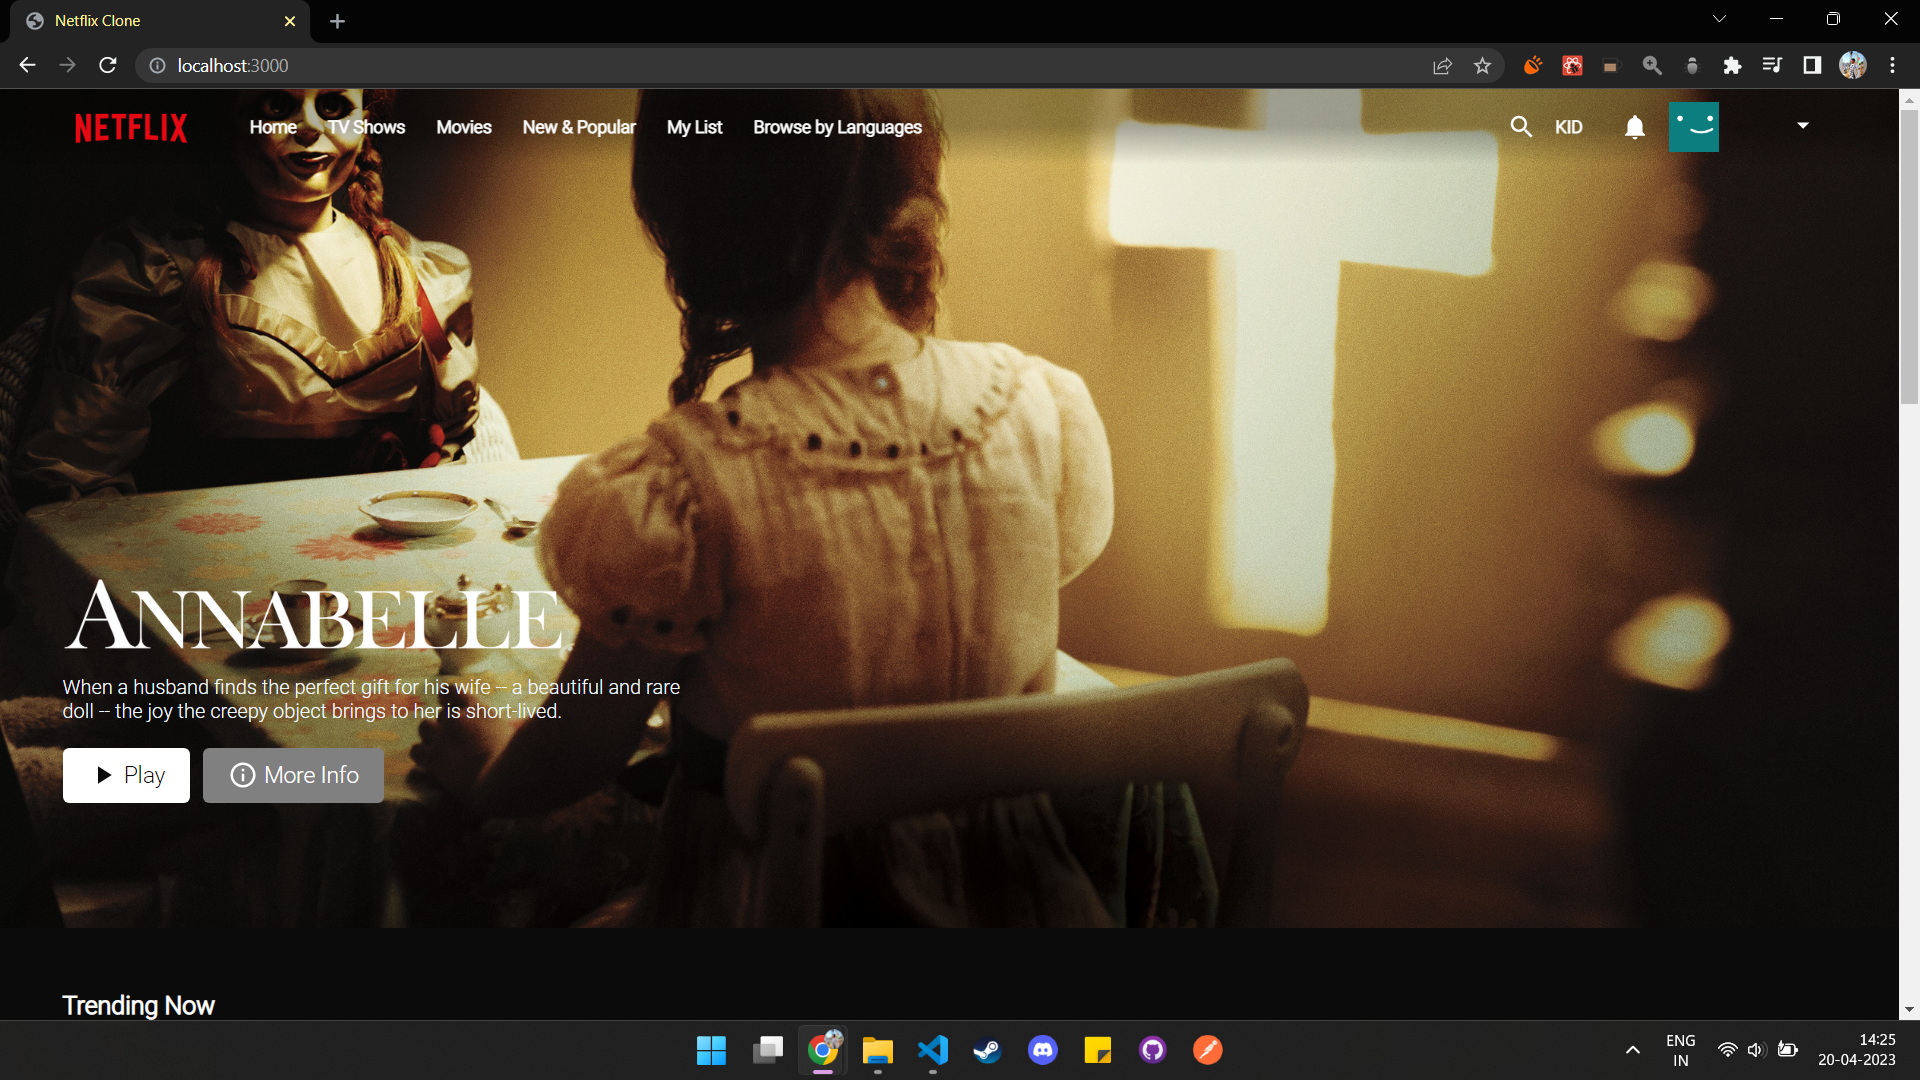
Task: Click the Trending Now heading
Action: coord(138,1005)
